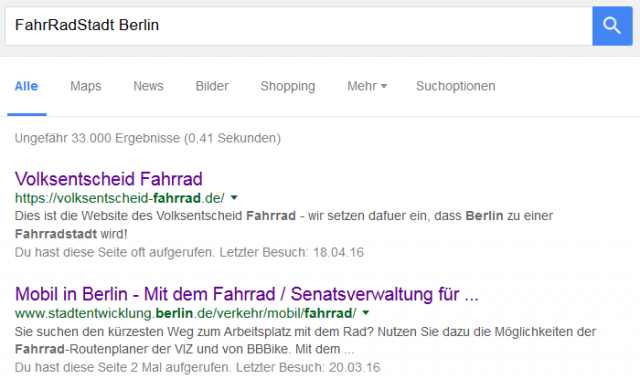Viewport: 640px width, 379px height.
Task: Click the stadtentwicklung.berlin.de green URL
Action: (185, 313)
